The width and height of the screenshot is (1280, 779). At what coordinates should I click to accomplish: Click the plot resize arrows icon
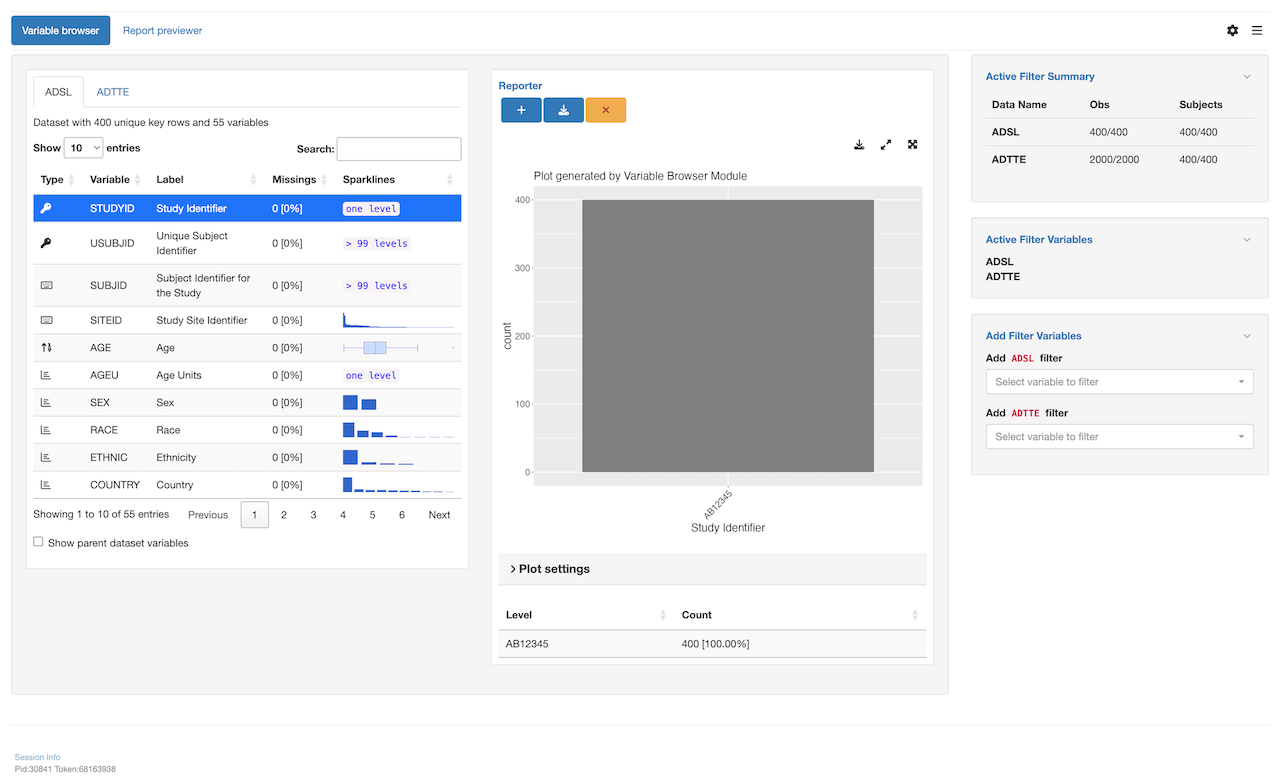886,145
